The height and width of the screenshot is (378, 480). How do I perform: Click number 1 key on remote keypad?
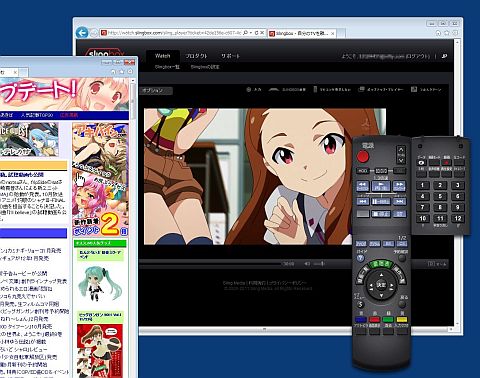422,185
